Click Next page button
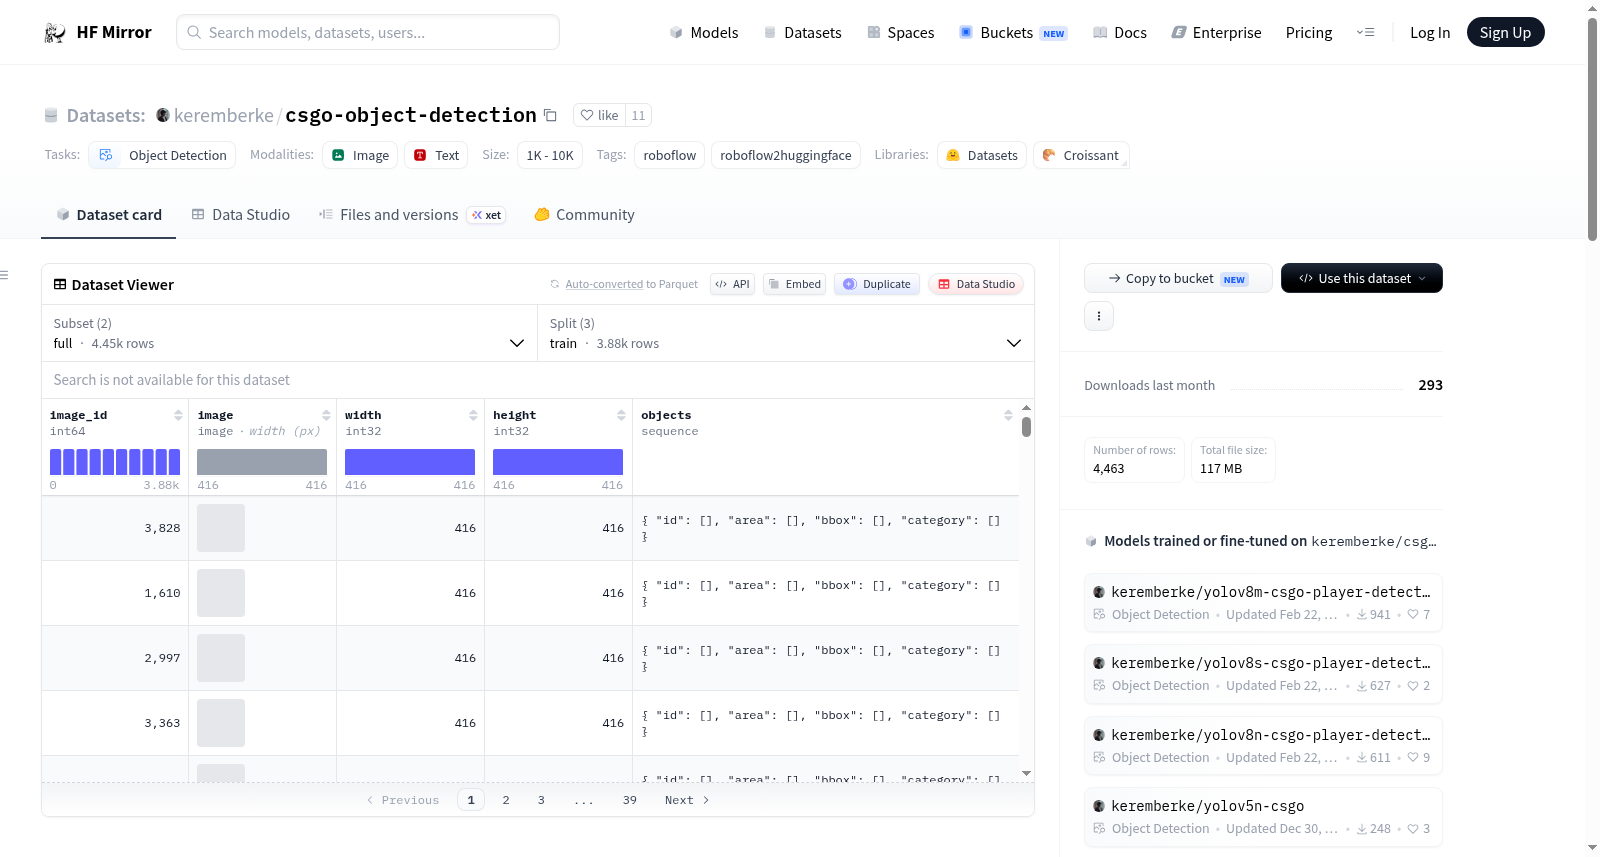 pyautogui.click(x=687, y=800)
